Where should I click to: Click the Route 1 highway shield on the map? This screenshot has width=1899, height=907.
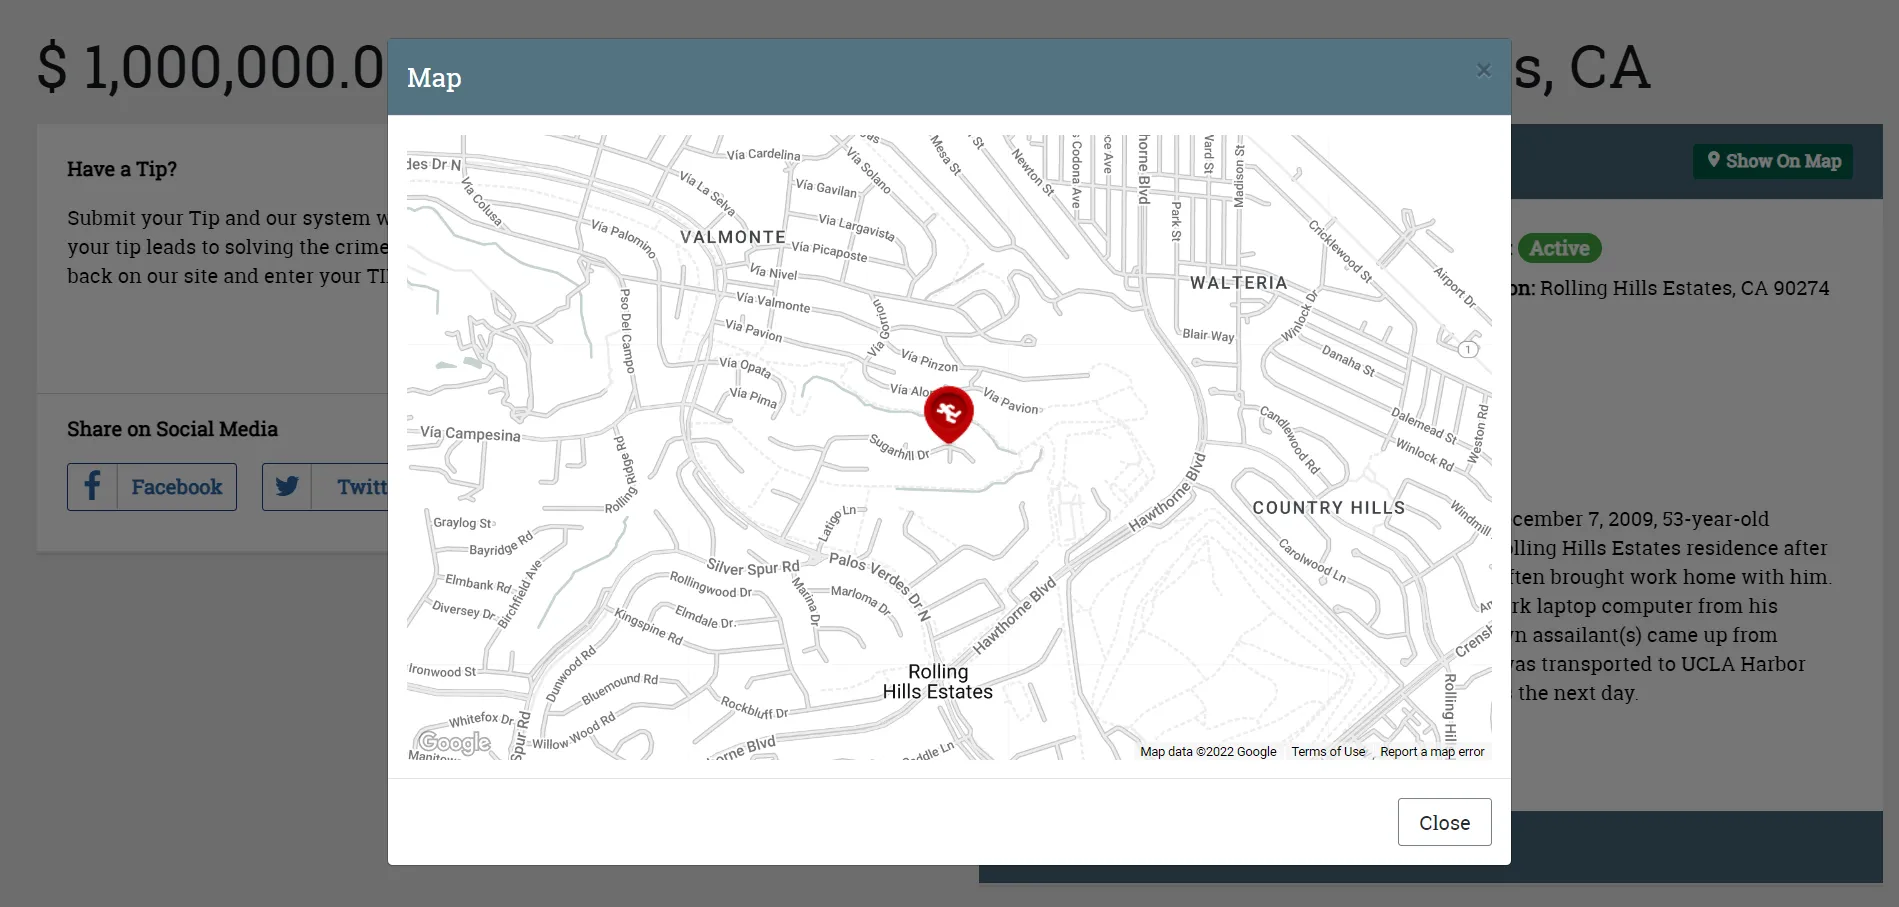pos(1467,349)
